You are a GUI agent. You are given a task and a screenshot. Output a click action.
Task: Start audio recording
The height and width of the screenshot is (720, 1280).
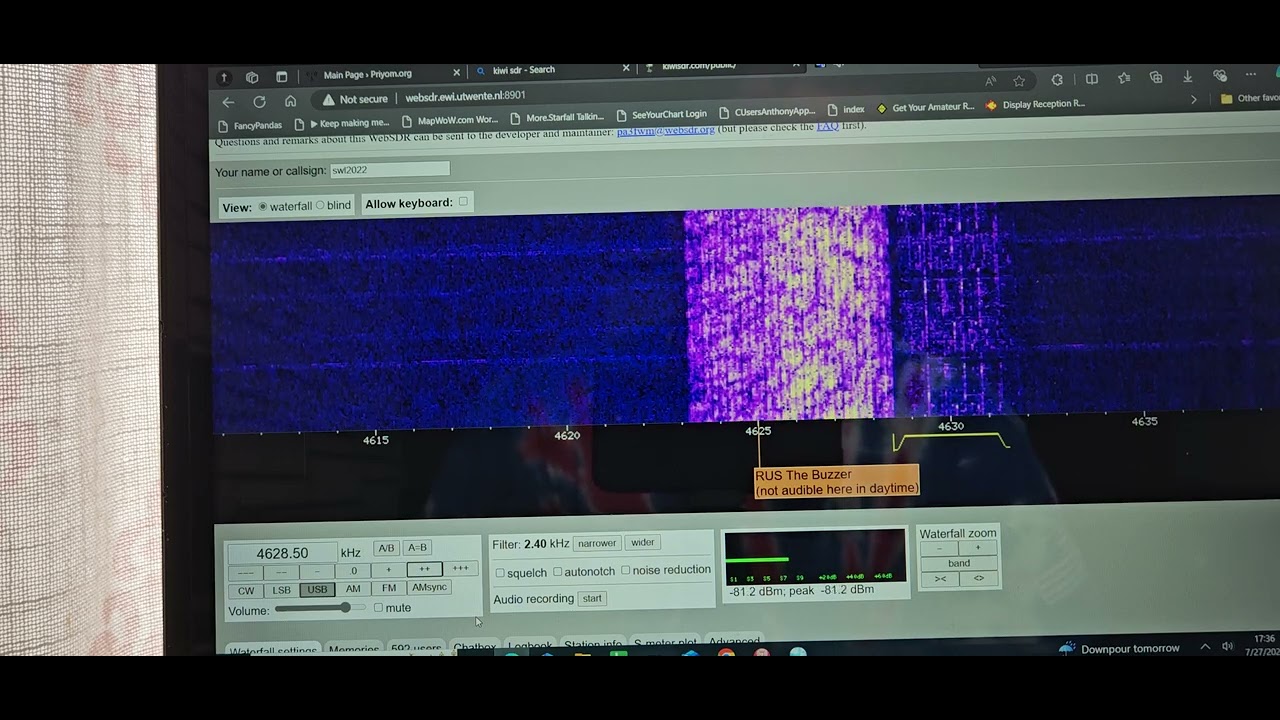592,598
